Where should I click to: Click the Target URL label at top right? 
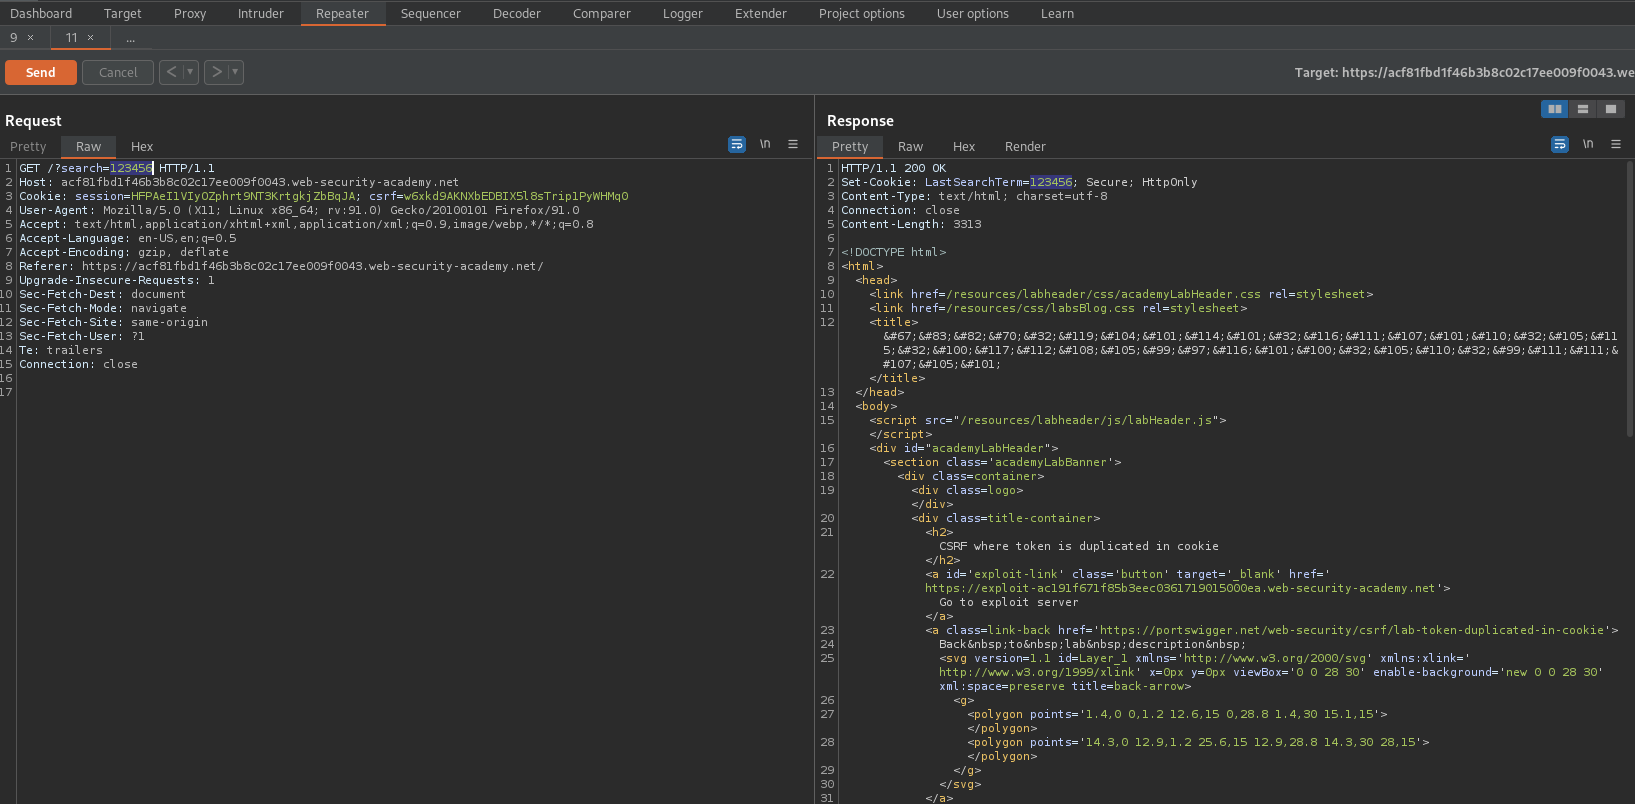1464,72
